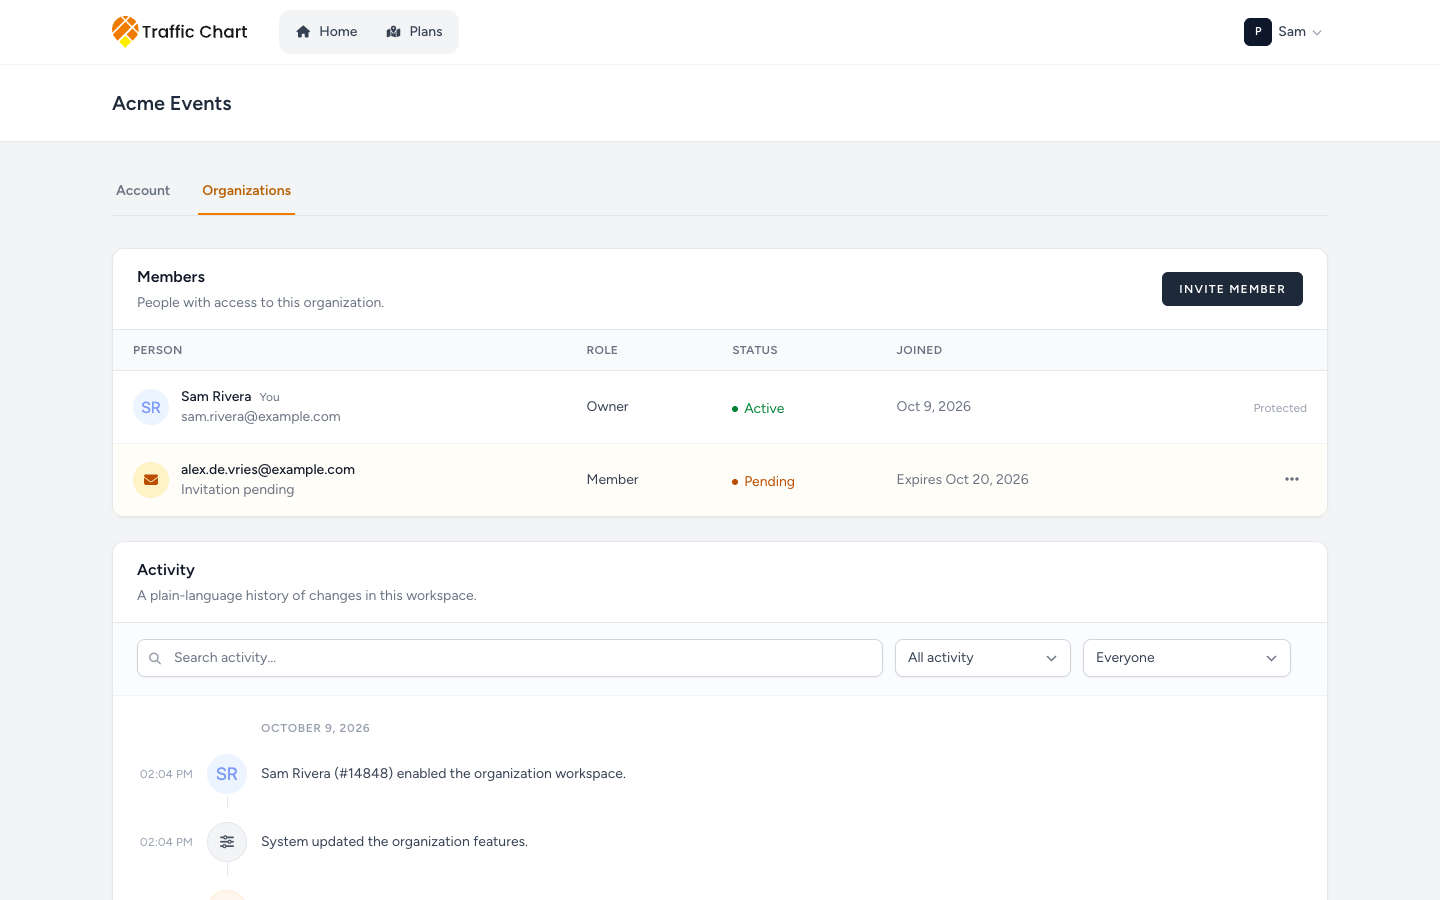Click the Protected label in Sam's row

click(1280, 408)
